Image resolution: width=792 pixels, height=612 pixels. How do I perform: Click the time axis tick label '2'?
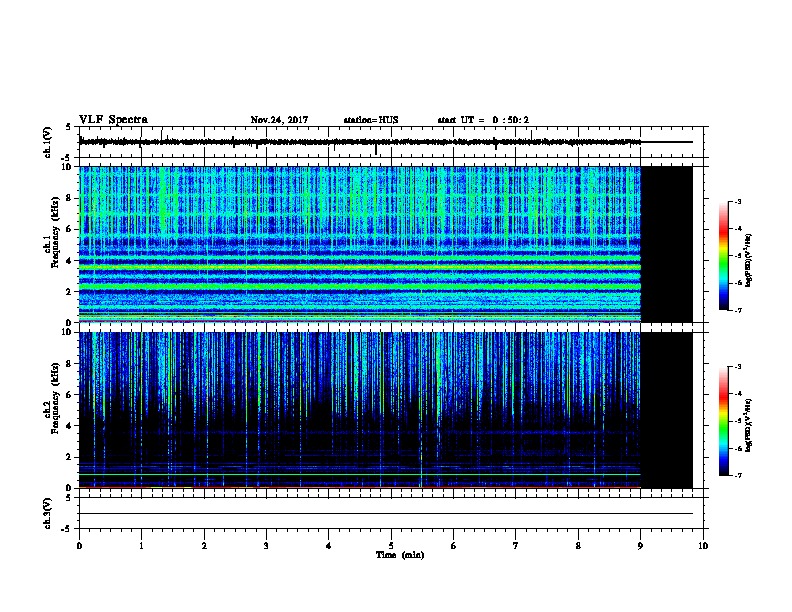204,545
